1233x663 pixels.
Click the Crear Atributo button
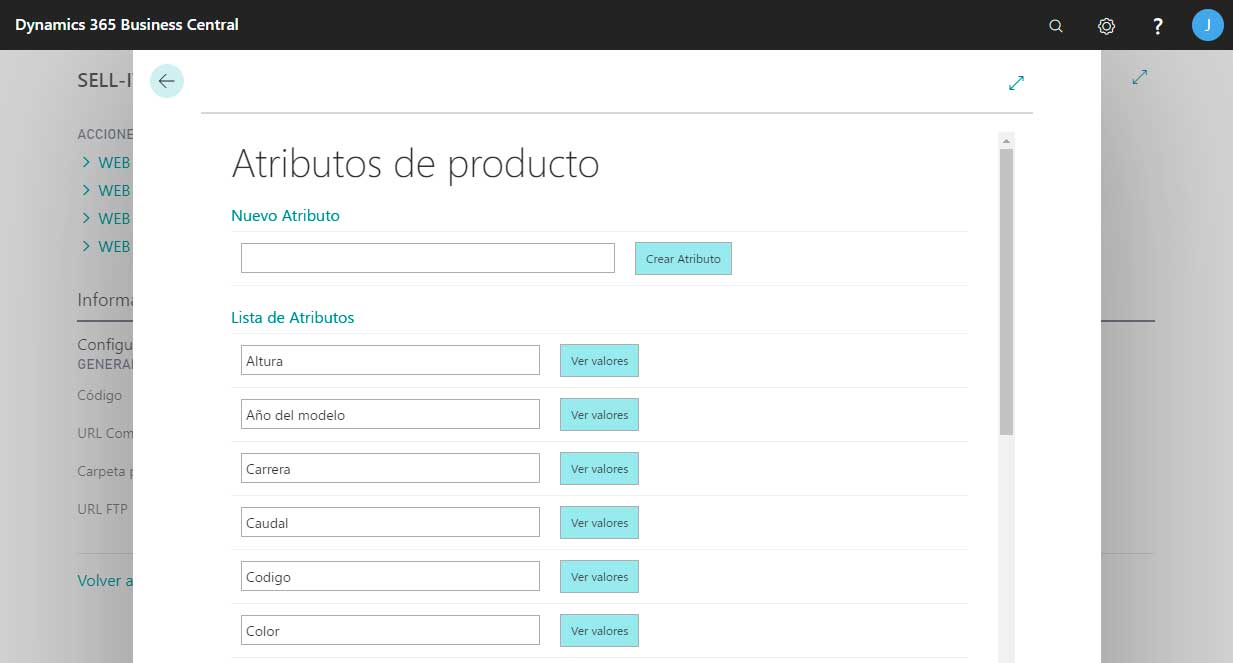tap(683, 258)
